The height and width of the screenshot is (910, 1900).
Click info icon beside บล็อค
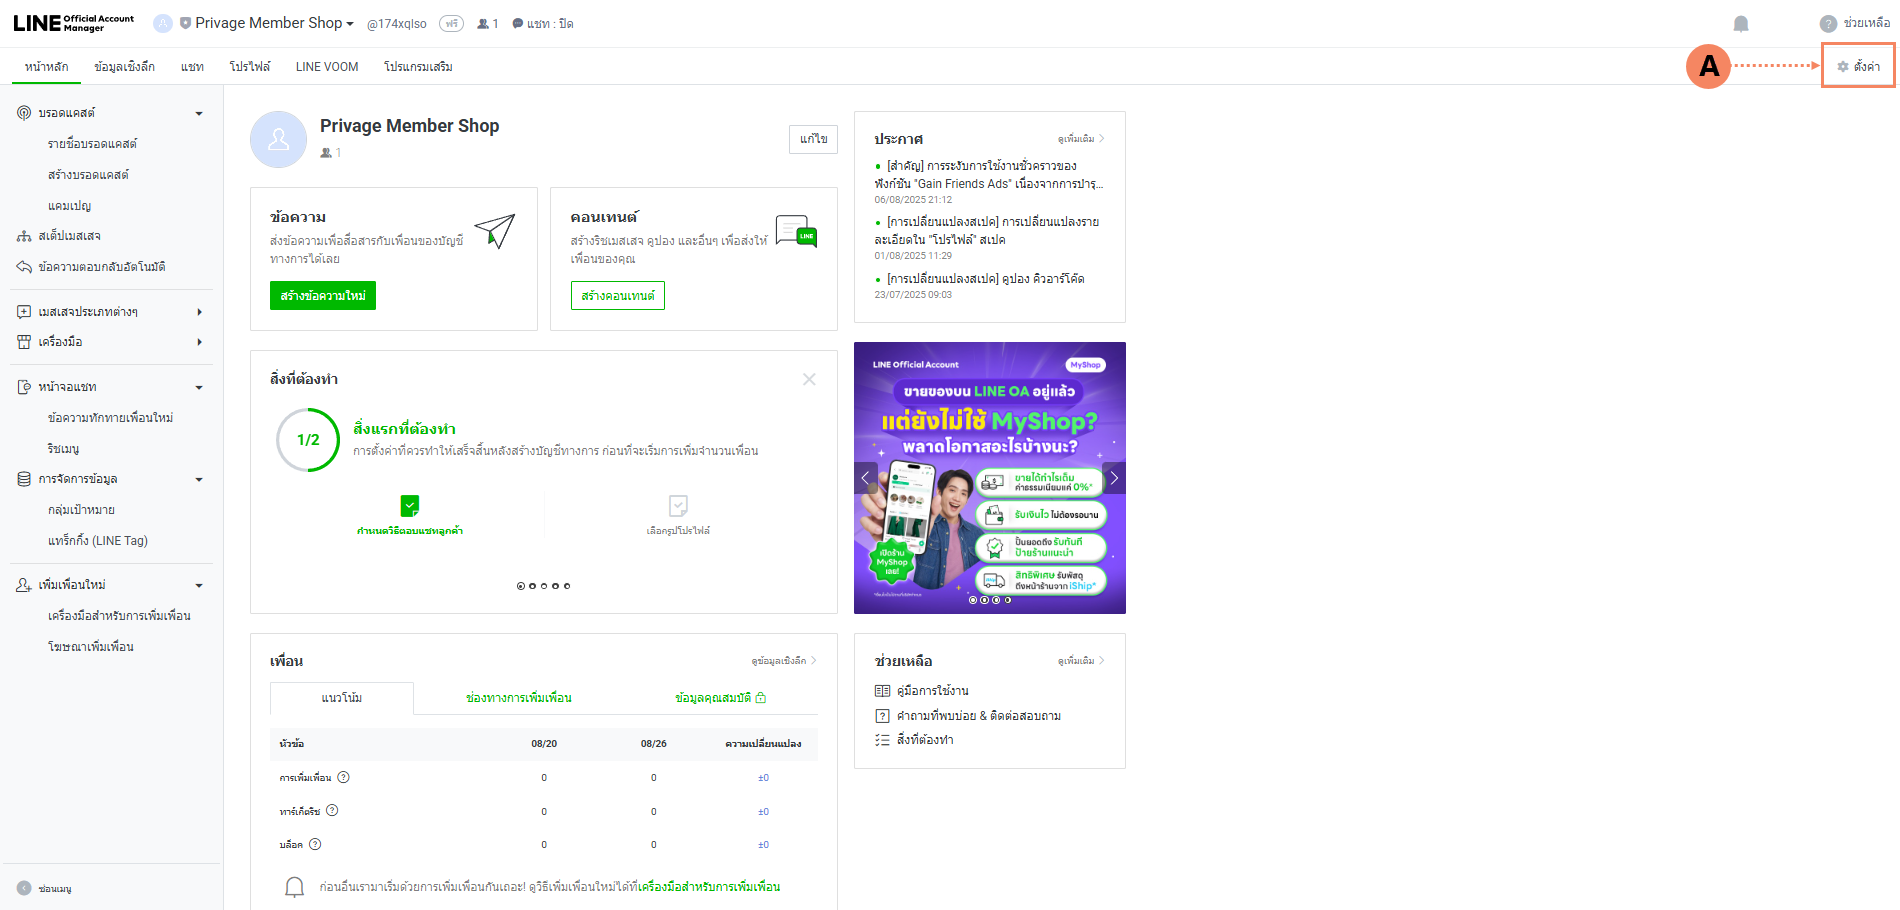(x=315, y=845)
